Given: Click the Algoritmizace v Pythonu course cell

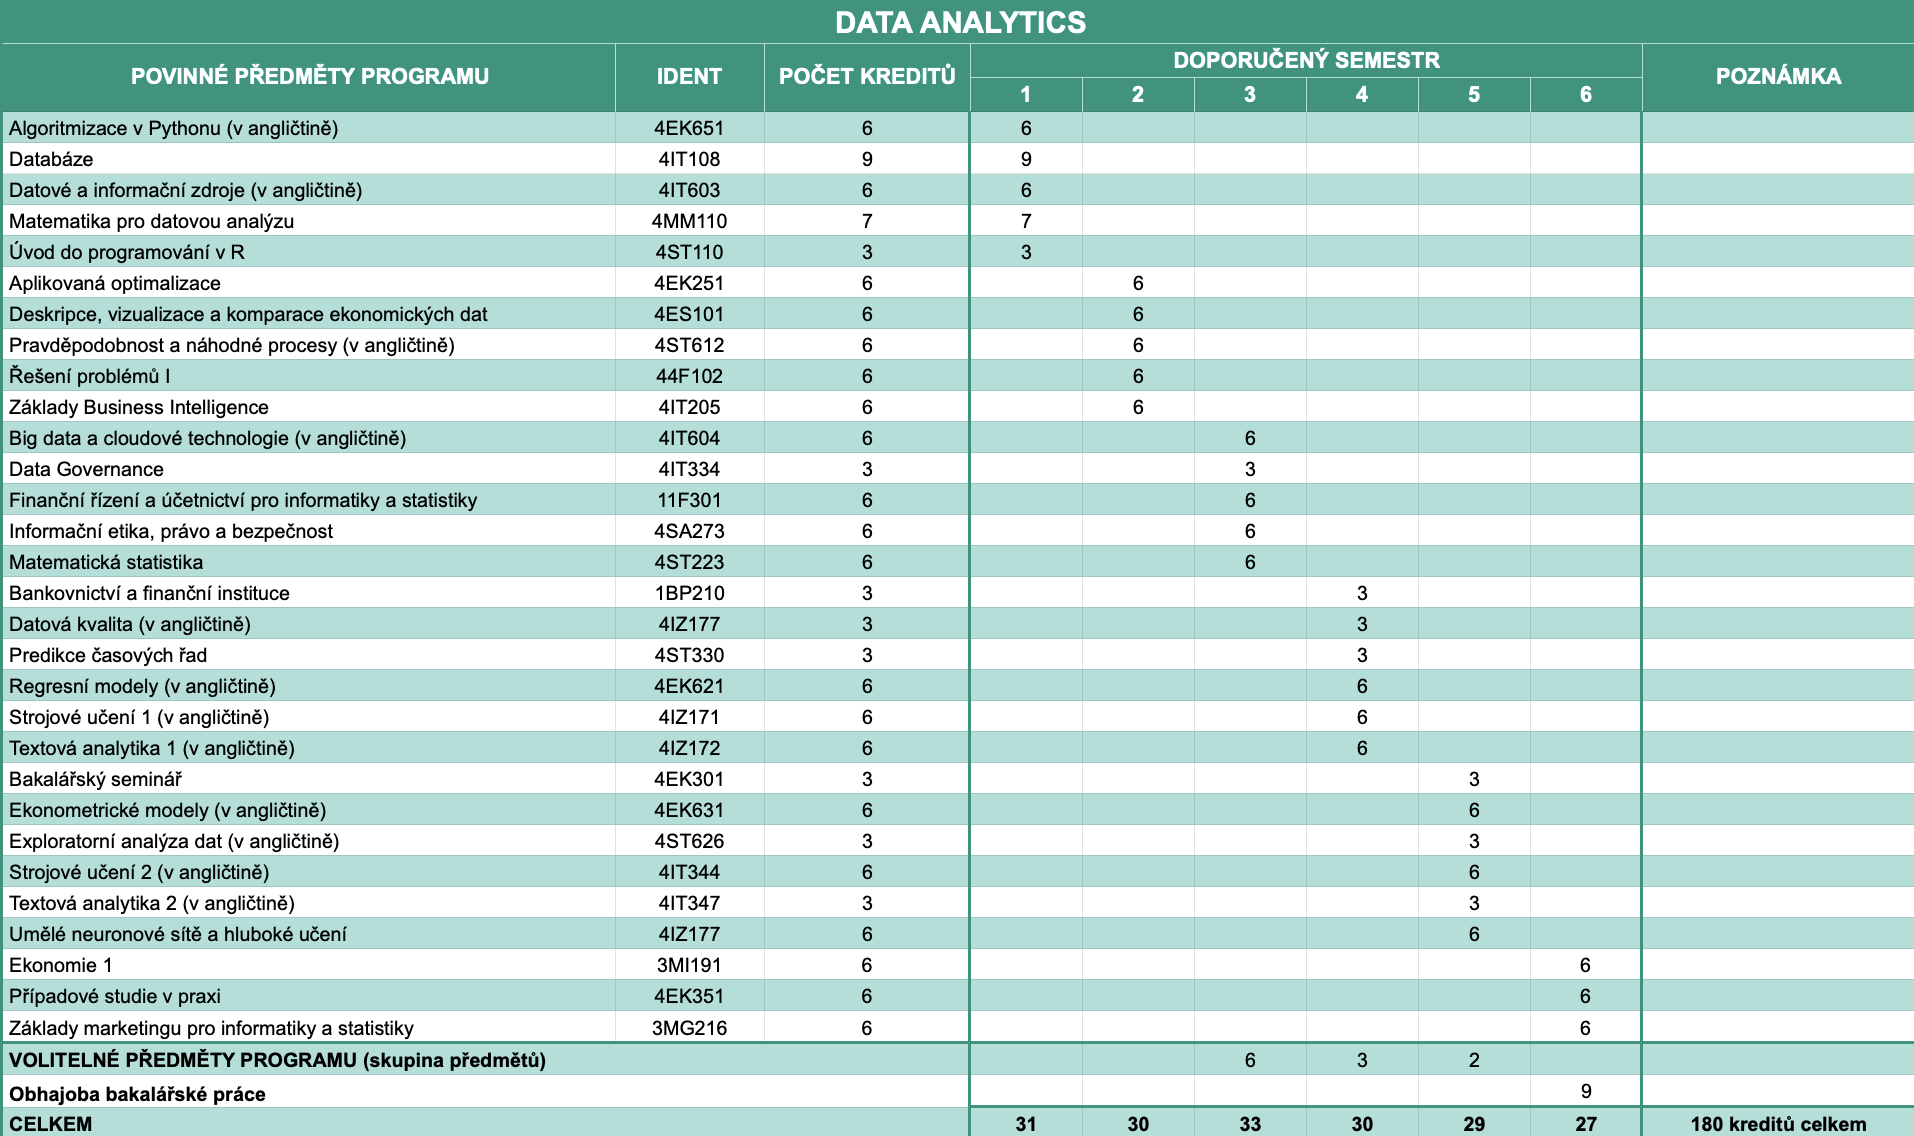Looking at the screenshot, I should click(x=173, y=128).
